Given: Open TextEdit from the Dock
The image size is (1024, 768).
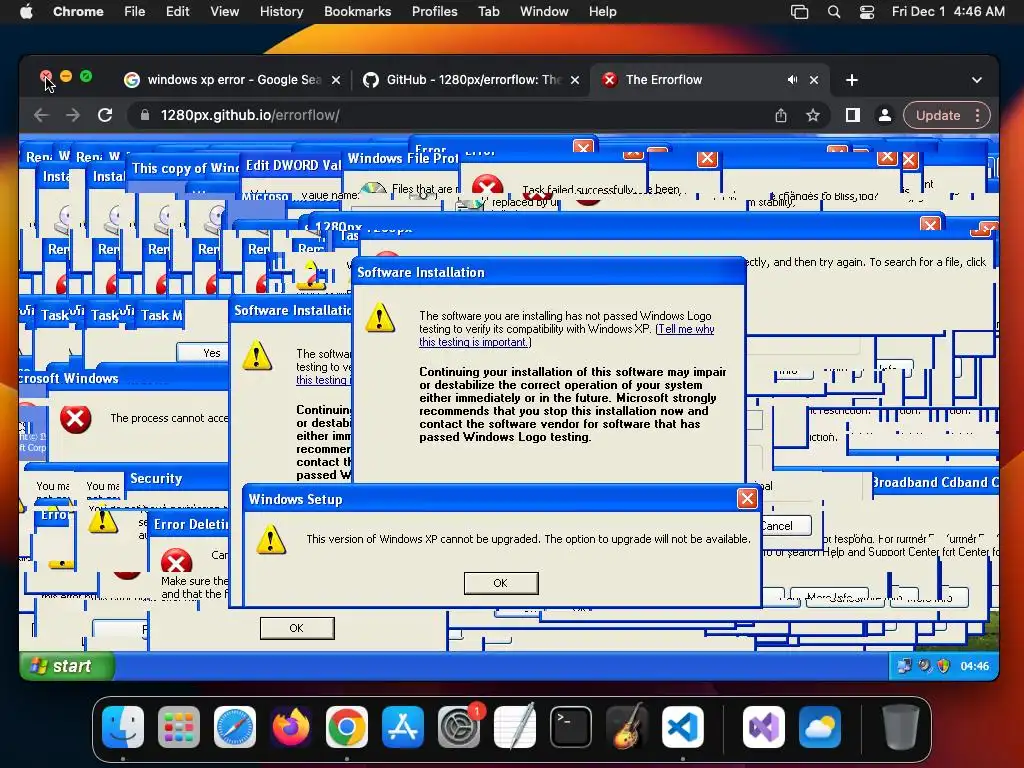Looking at the screenshot, I should 515,727.
